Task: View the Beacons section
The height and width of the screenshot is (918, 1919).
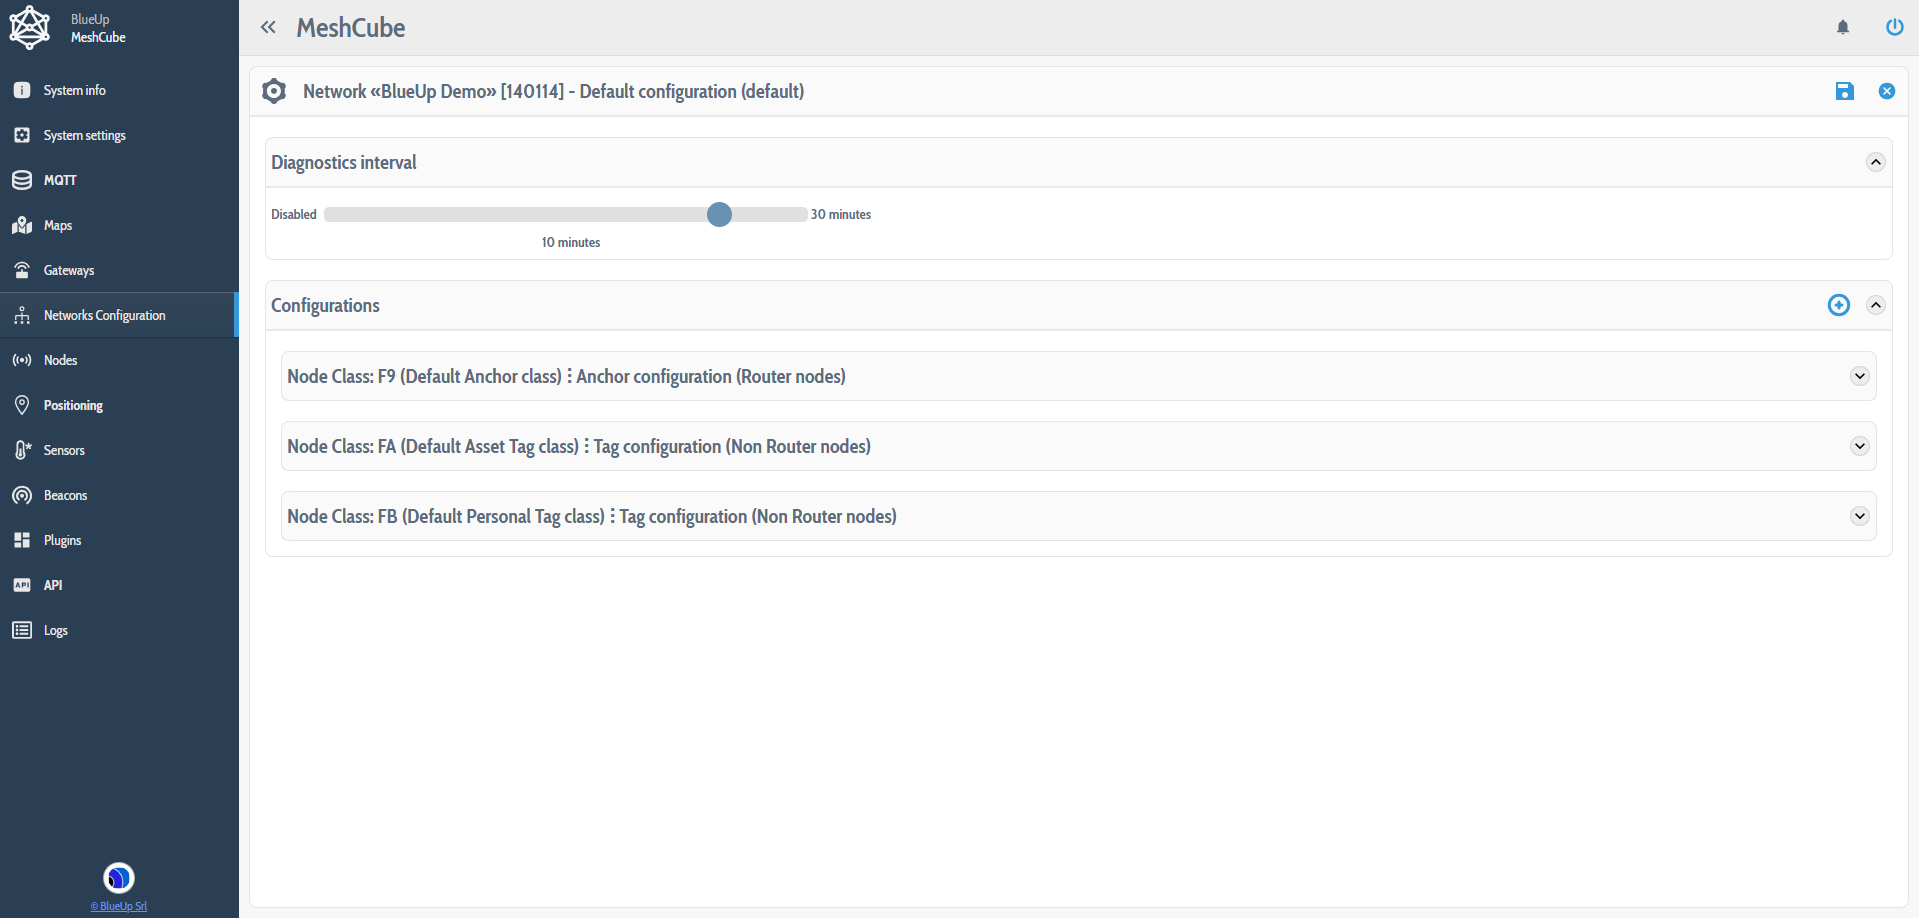Action: [63, 495]
